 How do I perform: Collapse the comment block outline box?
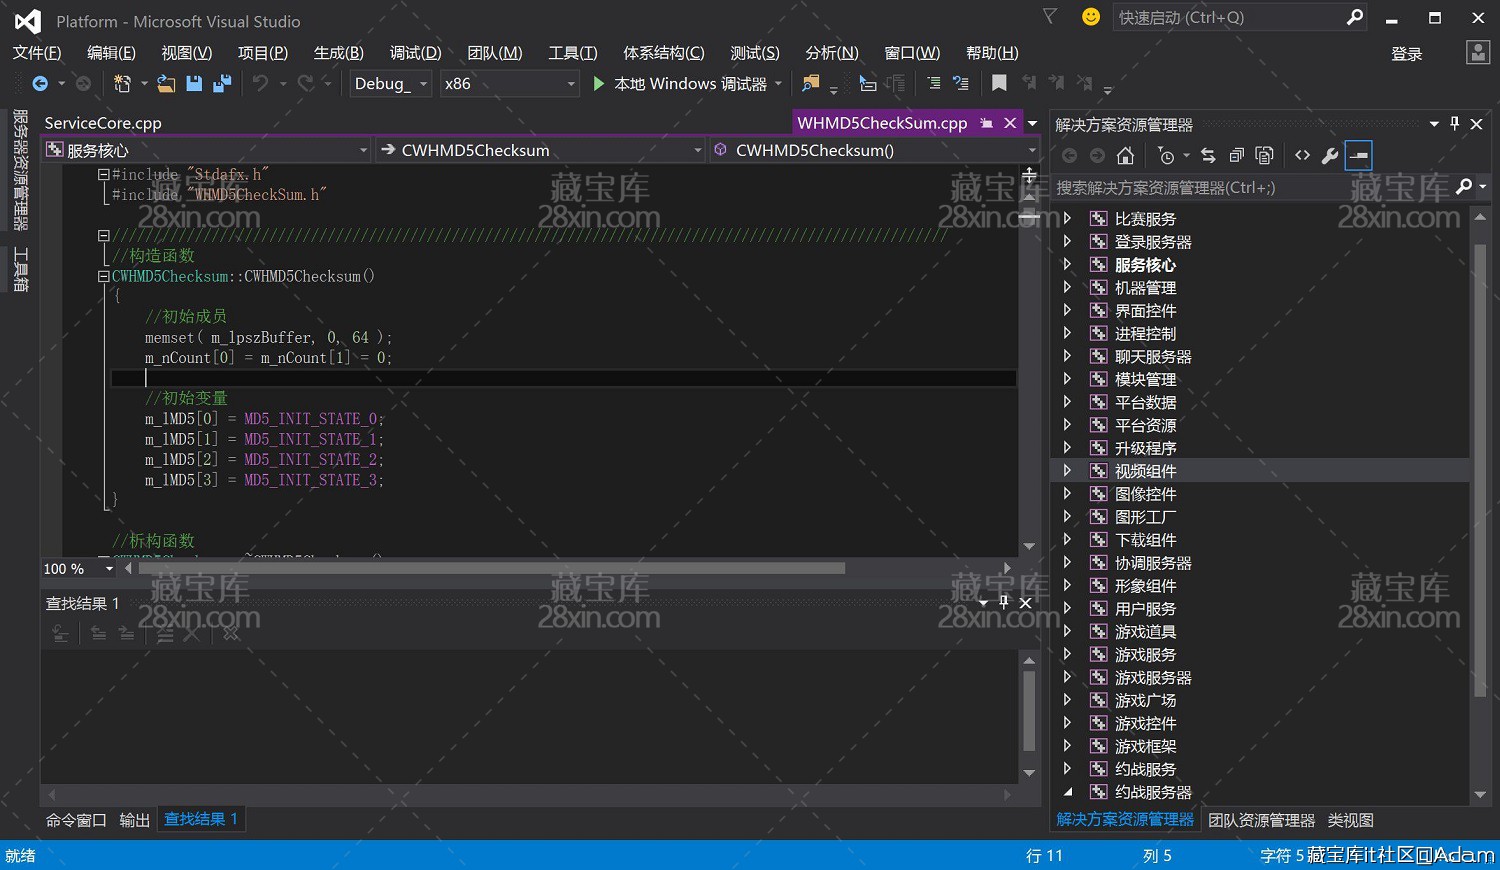(x=103, y=235)
